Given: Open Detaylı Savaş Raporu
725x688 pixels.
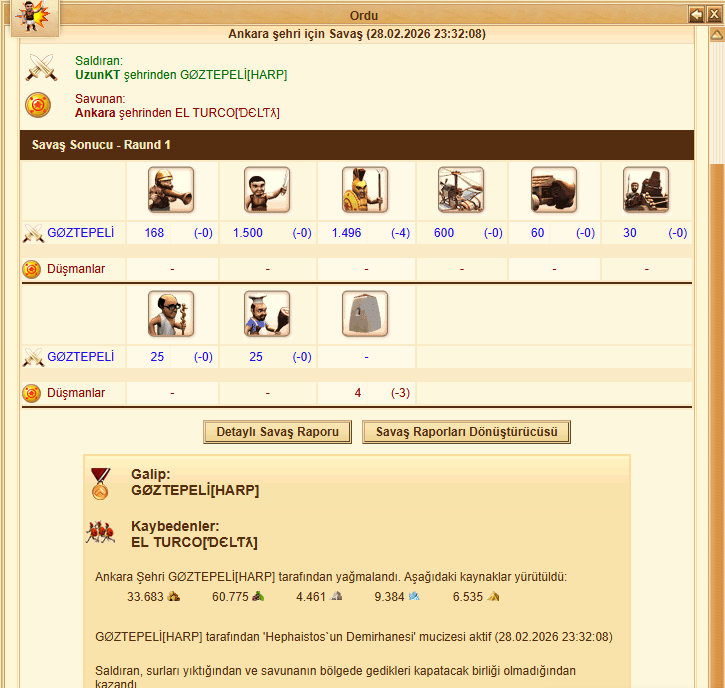Looking at the screenshot, I should point(277,432).
